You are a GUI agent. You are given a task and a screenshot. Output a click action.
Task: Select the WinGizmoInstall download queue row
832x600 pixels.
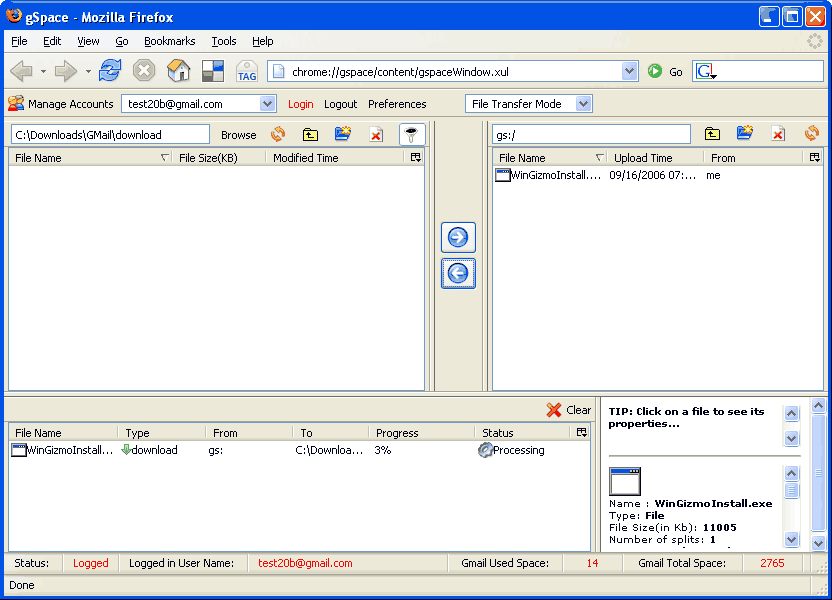pos(299,450)
